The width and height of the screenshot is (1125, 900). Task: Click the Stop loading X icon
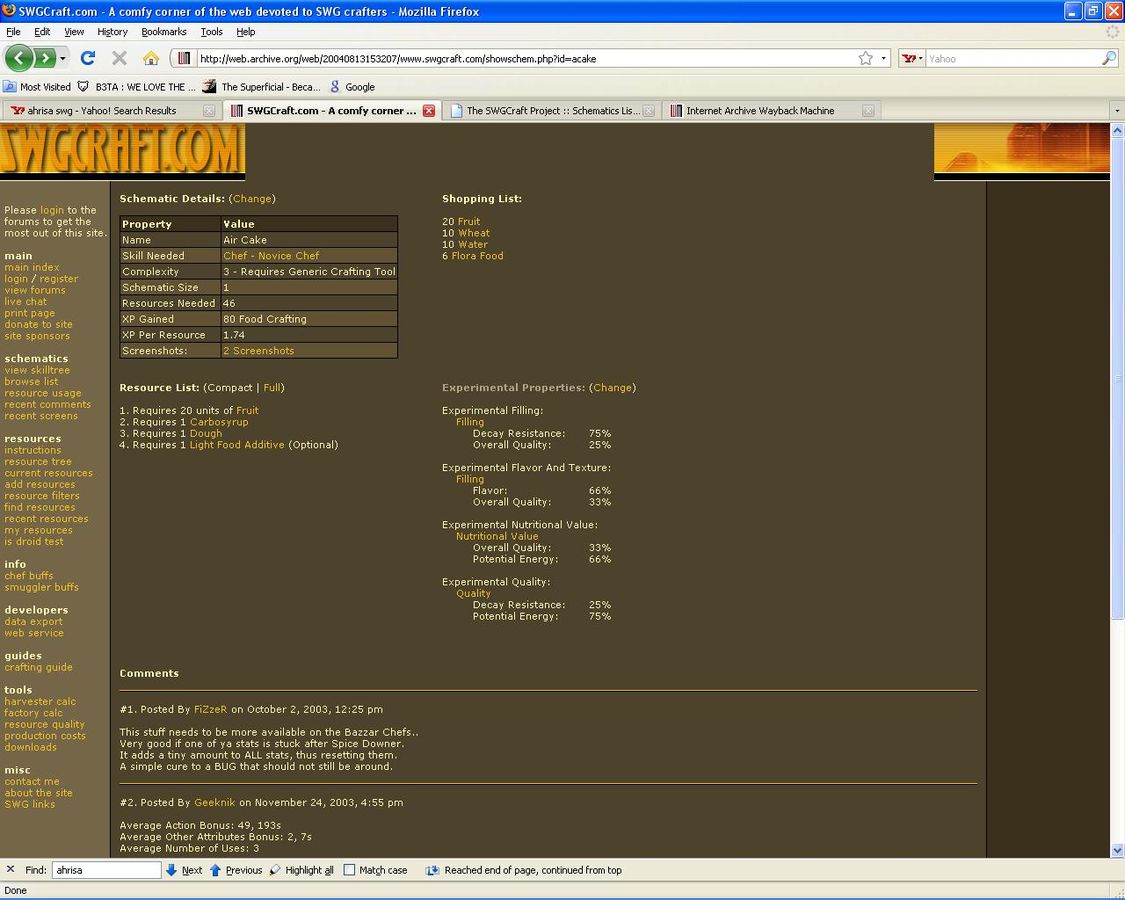click(x=119, y=58)
